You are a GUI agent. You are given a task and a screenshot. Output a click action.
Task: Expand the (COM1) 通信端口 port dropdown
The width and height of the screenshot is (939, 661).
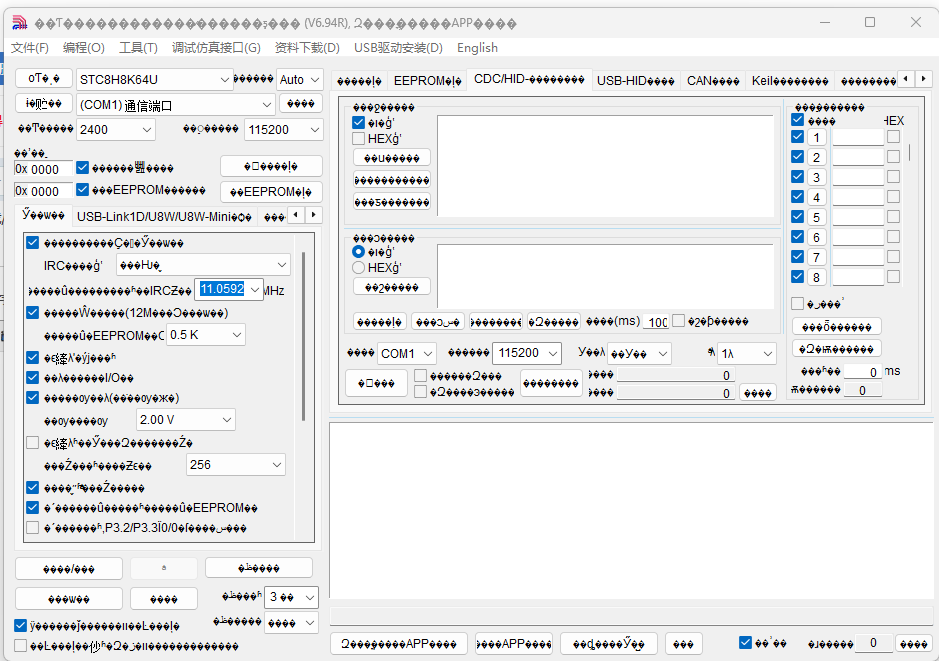coord(175,105)
